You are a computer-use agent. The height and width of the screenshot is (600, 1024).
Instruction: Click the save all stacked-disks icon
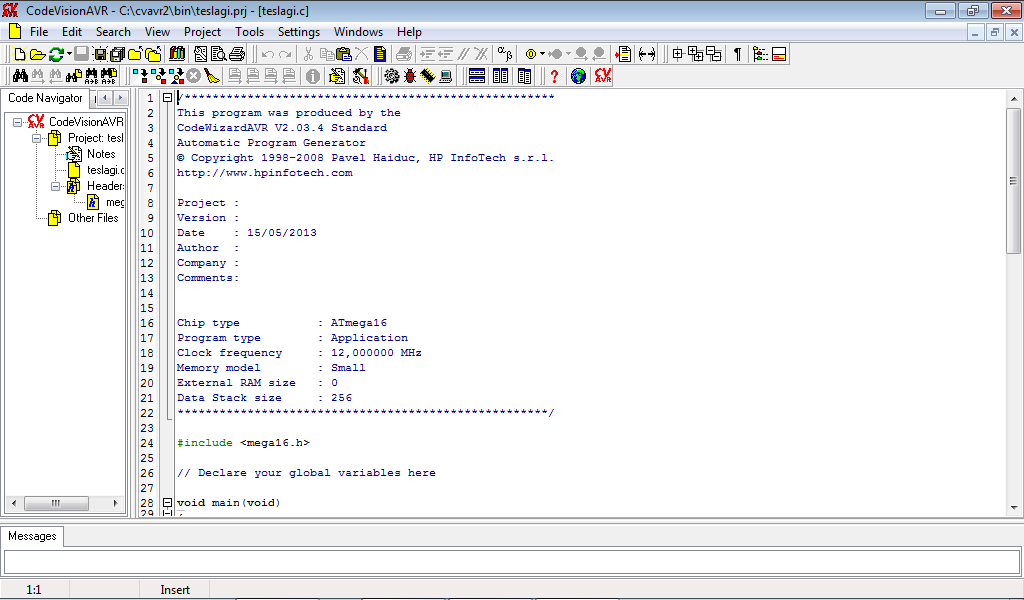(x=118, y=54)
